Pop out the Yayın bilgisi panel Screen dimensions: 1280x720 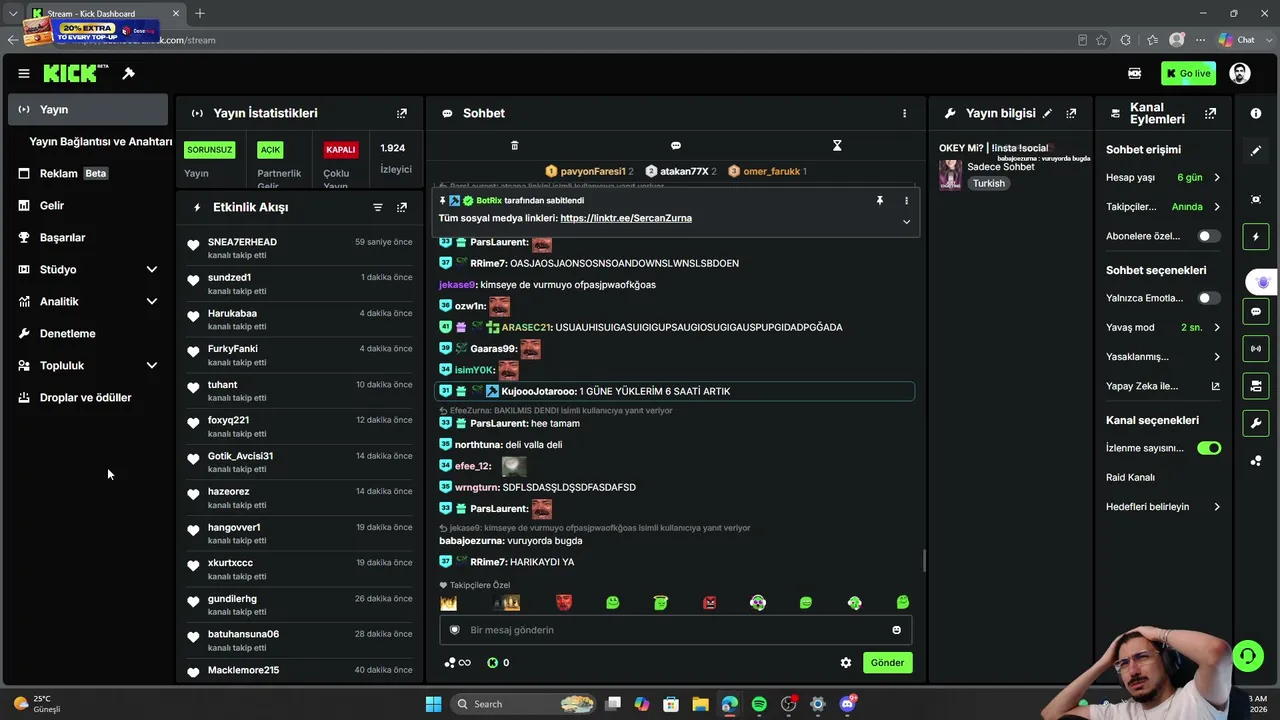point(1071,113)
